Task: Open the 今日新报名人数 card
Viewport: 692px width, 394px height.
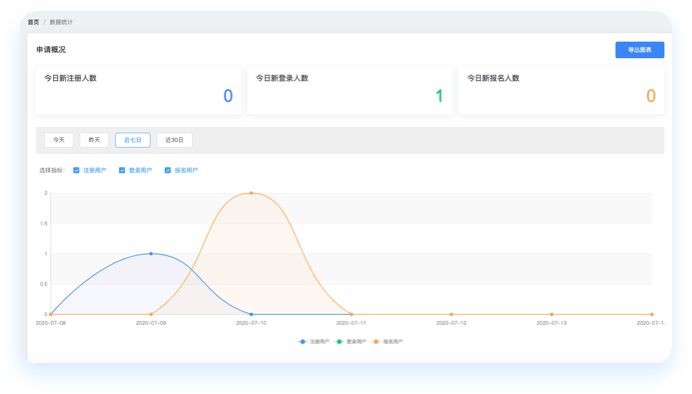Action: pos(561,90)
